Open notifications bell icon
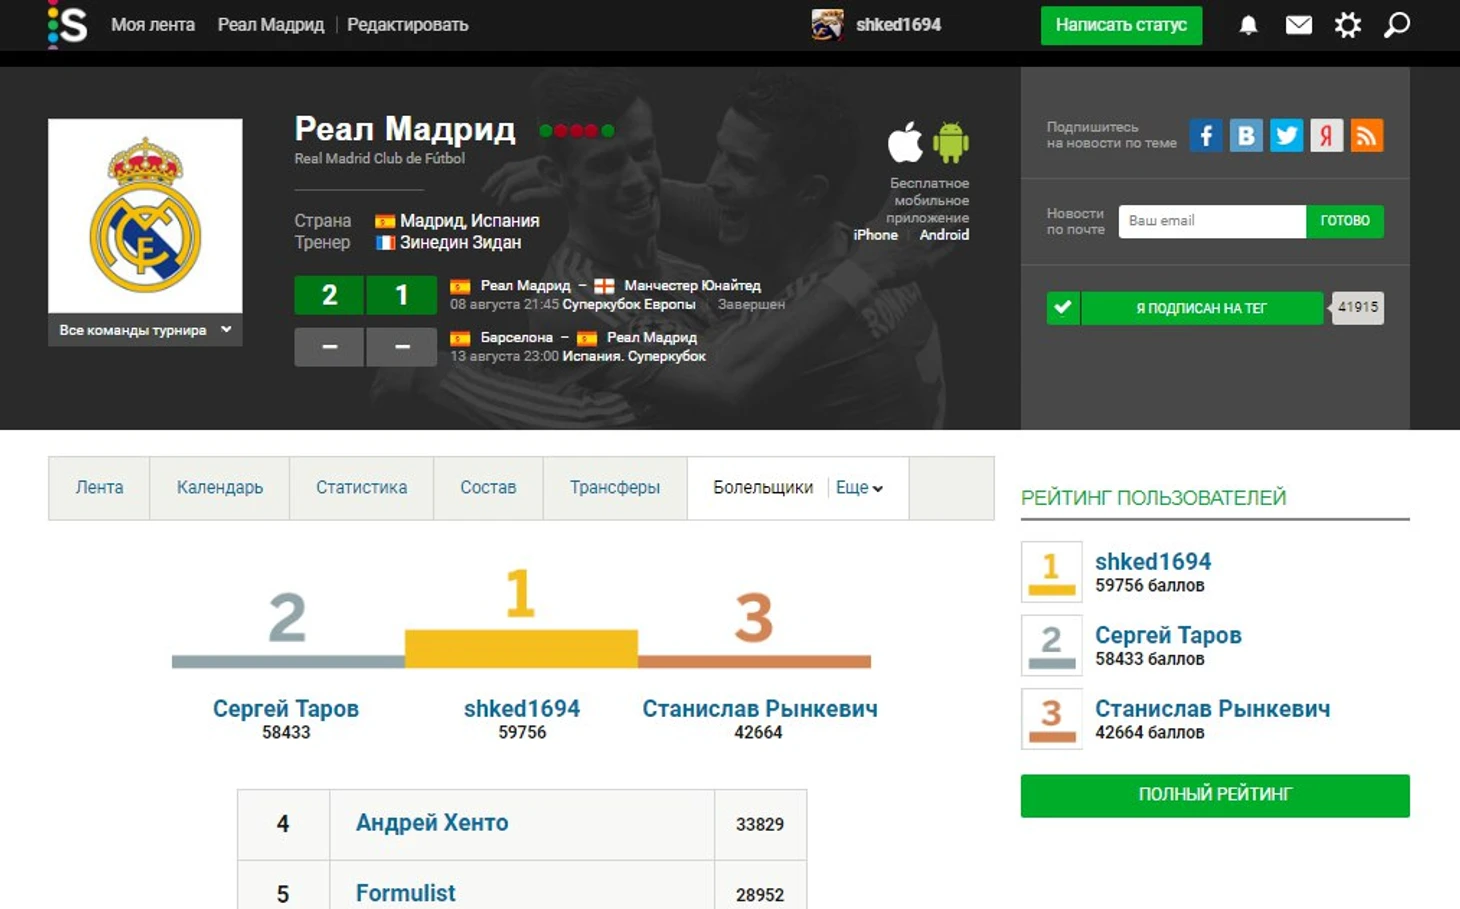This screenshot has width=1460, height=909. point(1248,25)
